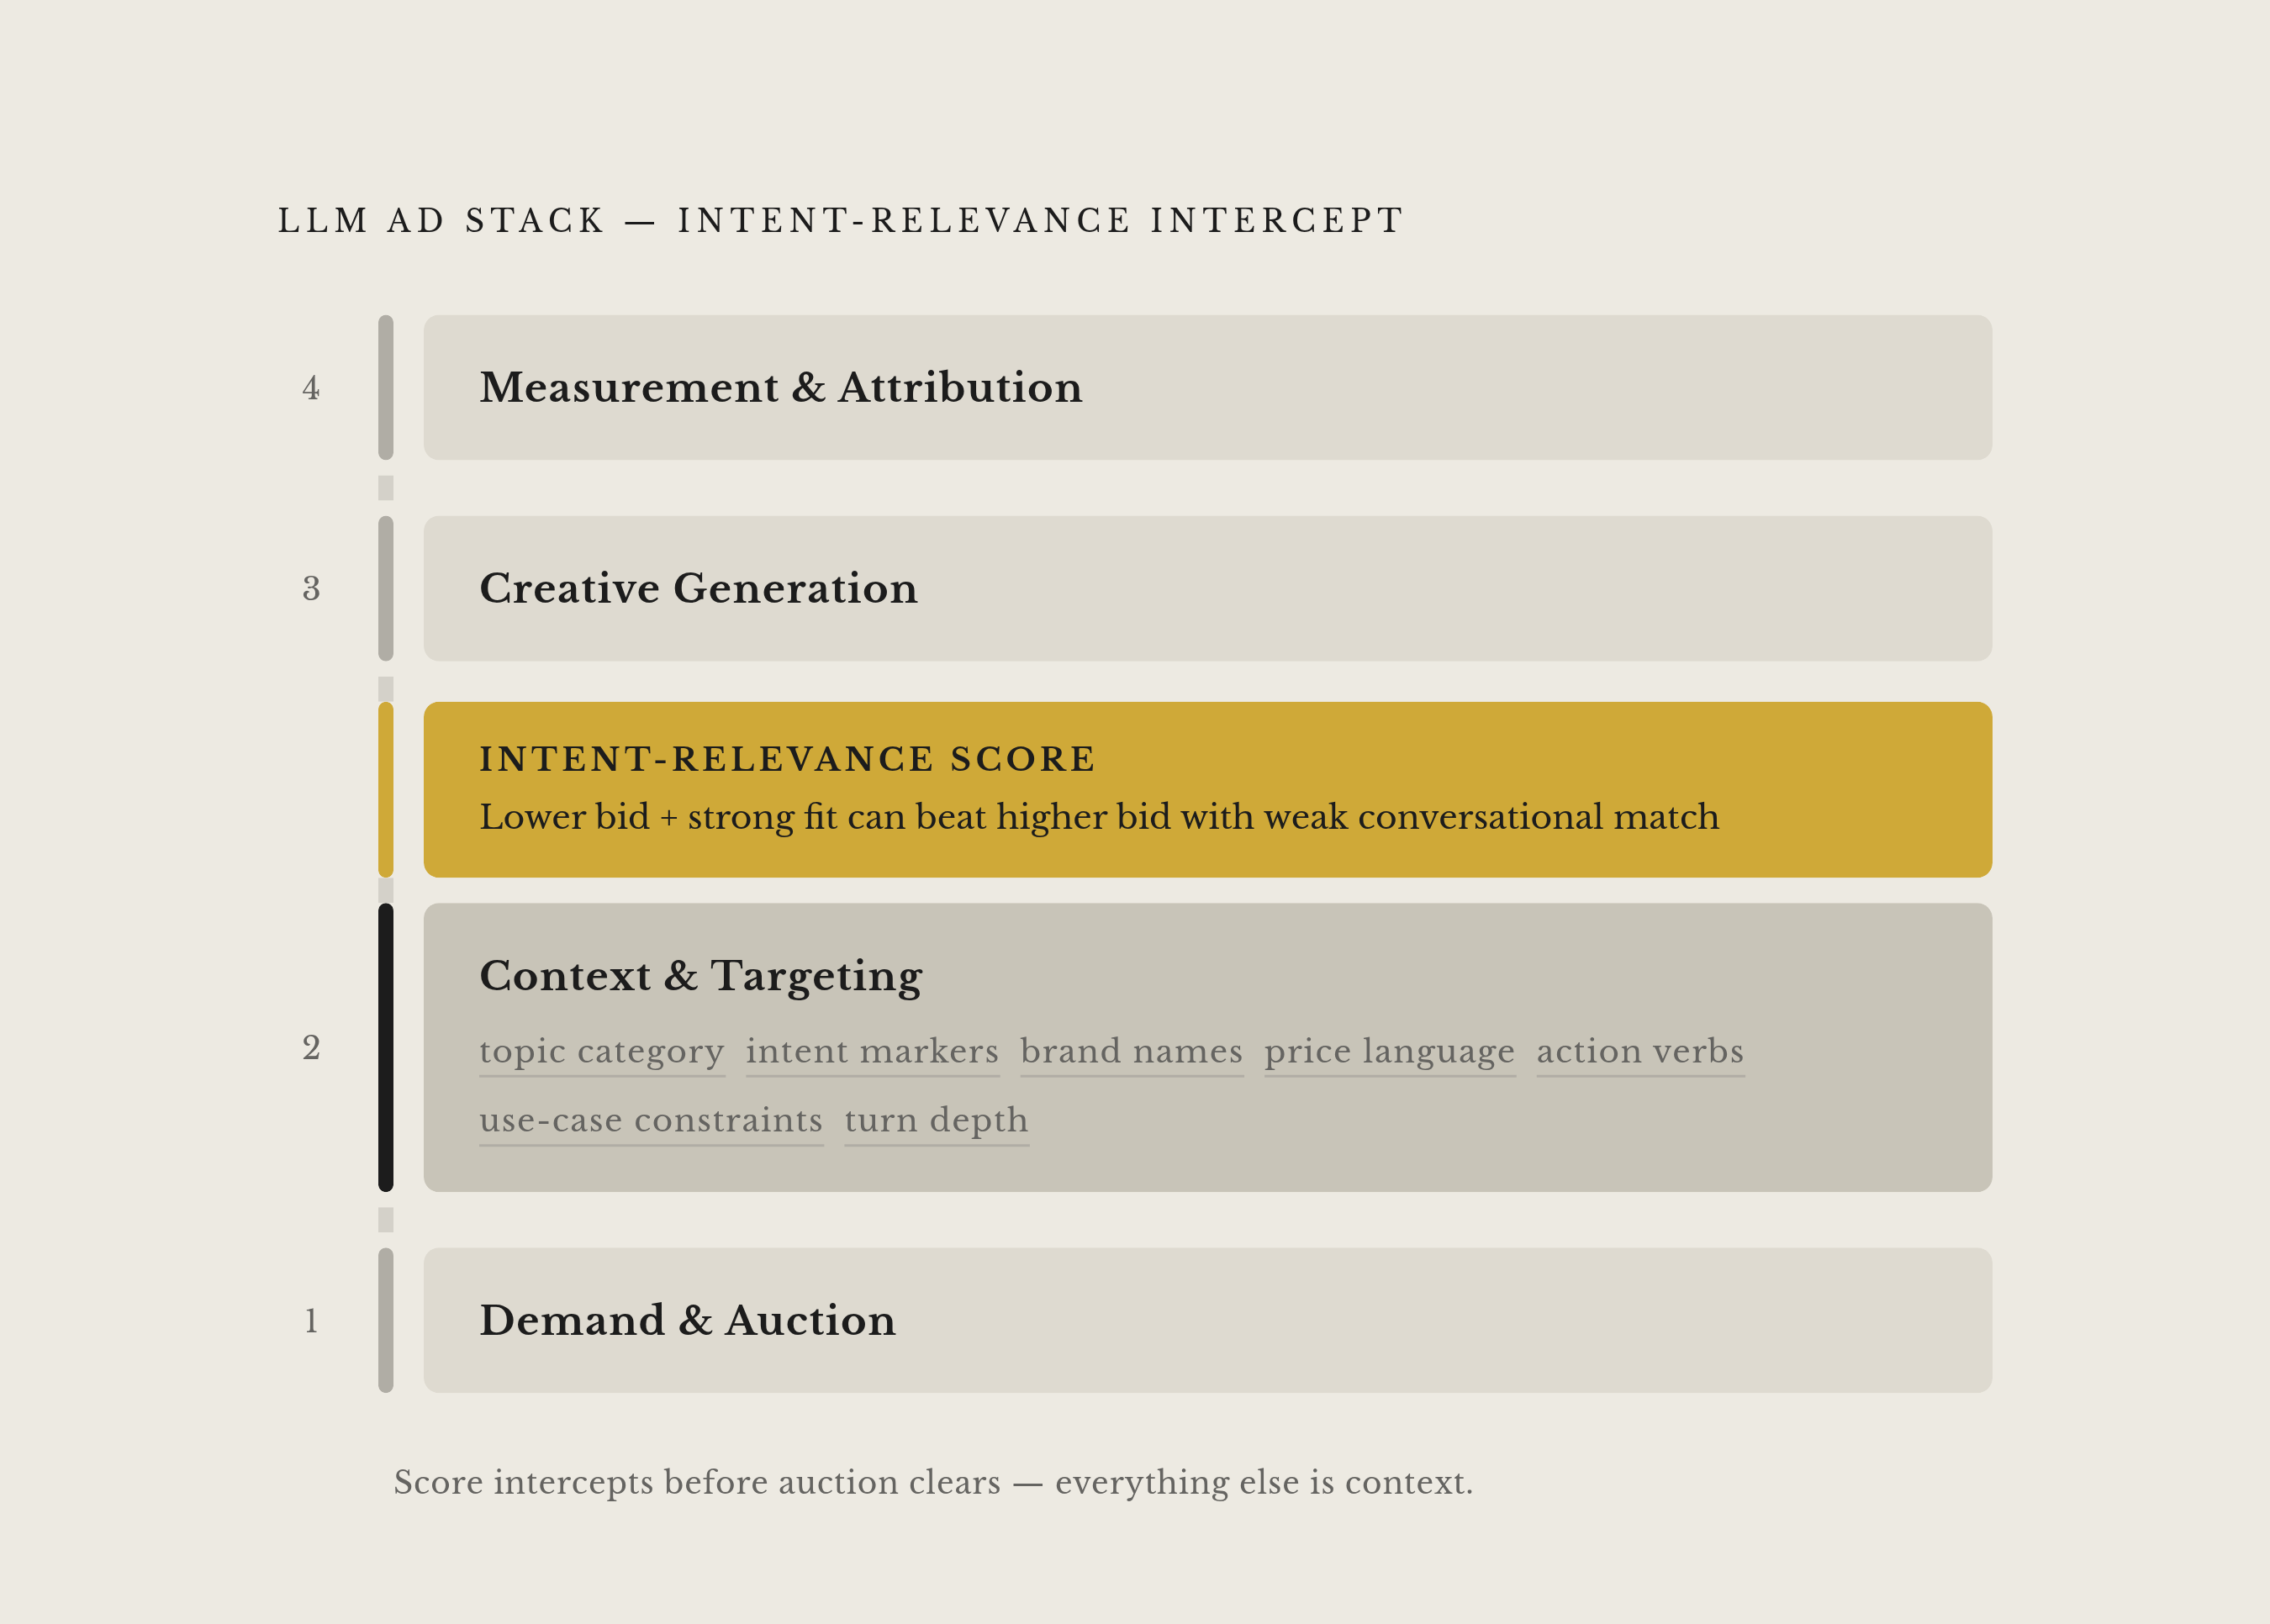Image resolution: width=2270 pixels, height=1624 pixels.
Task: Click the gray marker bar beside Measurement & Attribution
Action: [x=386, y=388]
